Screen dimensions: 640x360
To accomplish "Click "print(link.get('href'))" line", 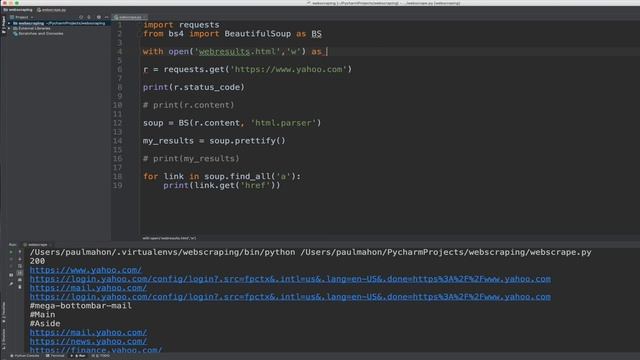I will (x=222, y=185).
